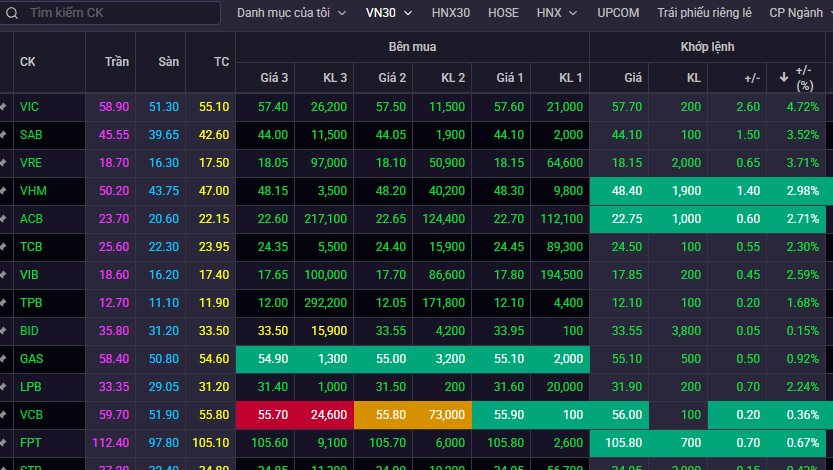833x470 pixels.
Task: Expand the Danh mục của tôi dropdown
Action: pyautogui.click(x=291, y=14)
